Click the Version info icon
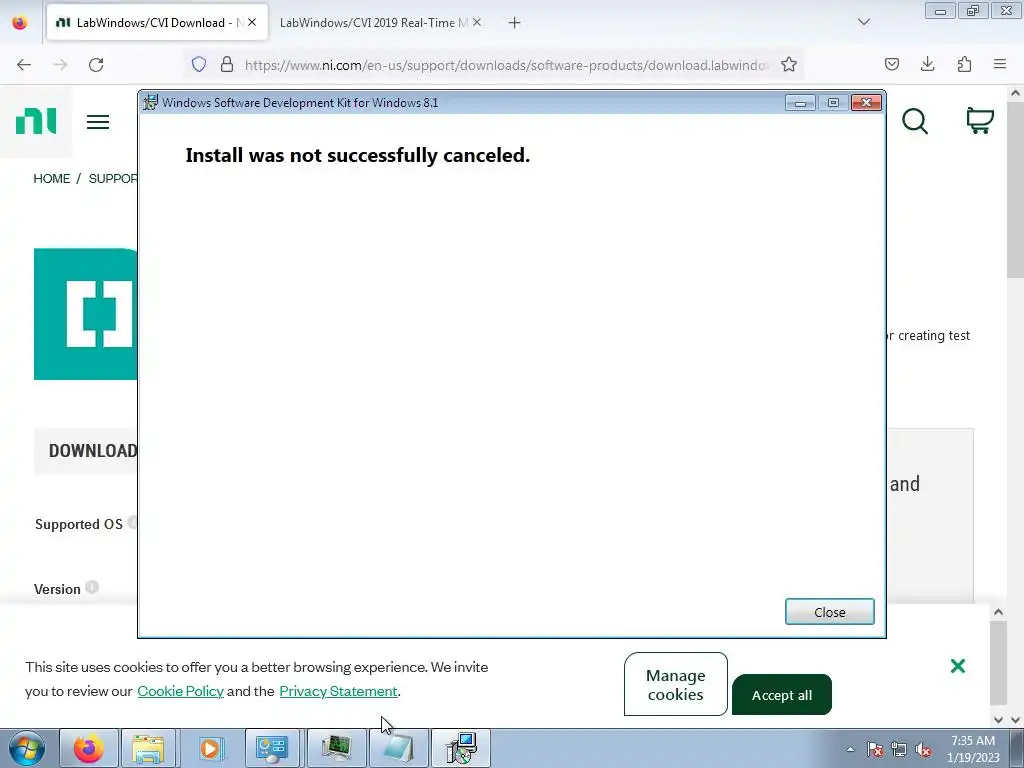1024x768 pixels. click(x=92, y=587)
